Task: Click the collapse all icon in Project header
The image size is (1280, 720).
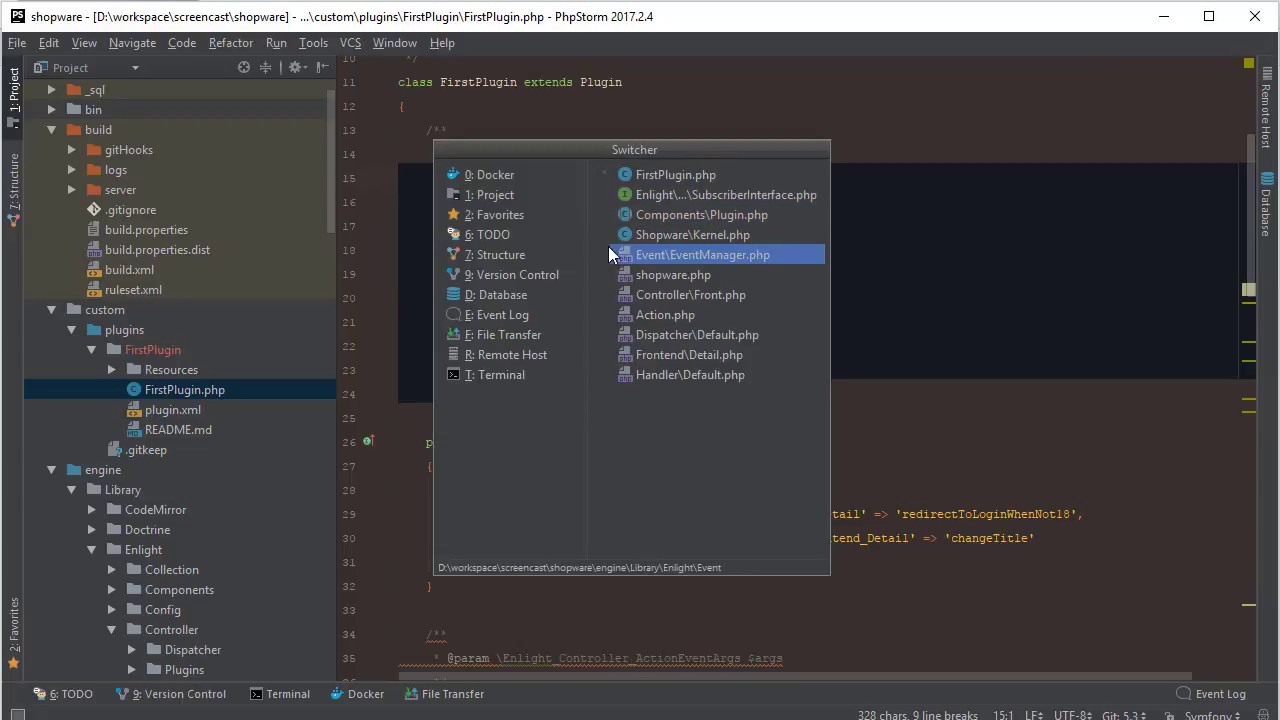Action: (x=266, y=67)
